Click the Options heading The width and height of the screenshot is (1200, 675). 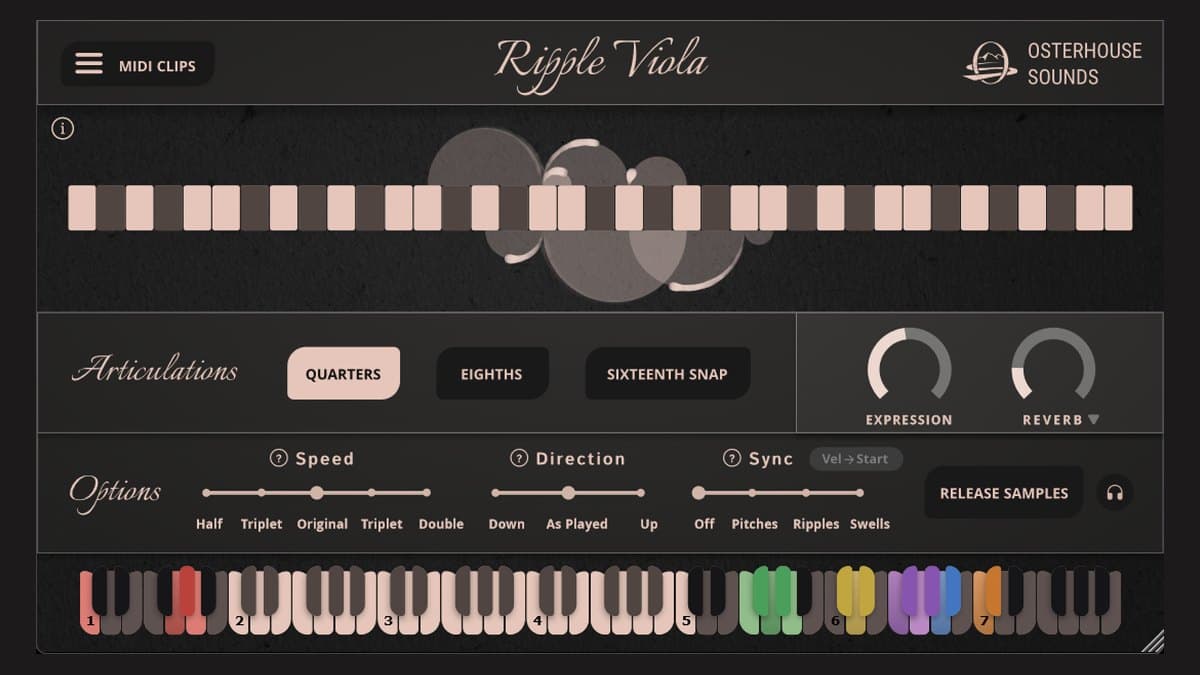(115, 491)
